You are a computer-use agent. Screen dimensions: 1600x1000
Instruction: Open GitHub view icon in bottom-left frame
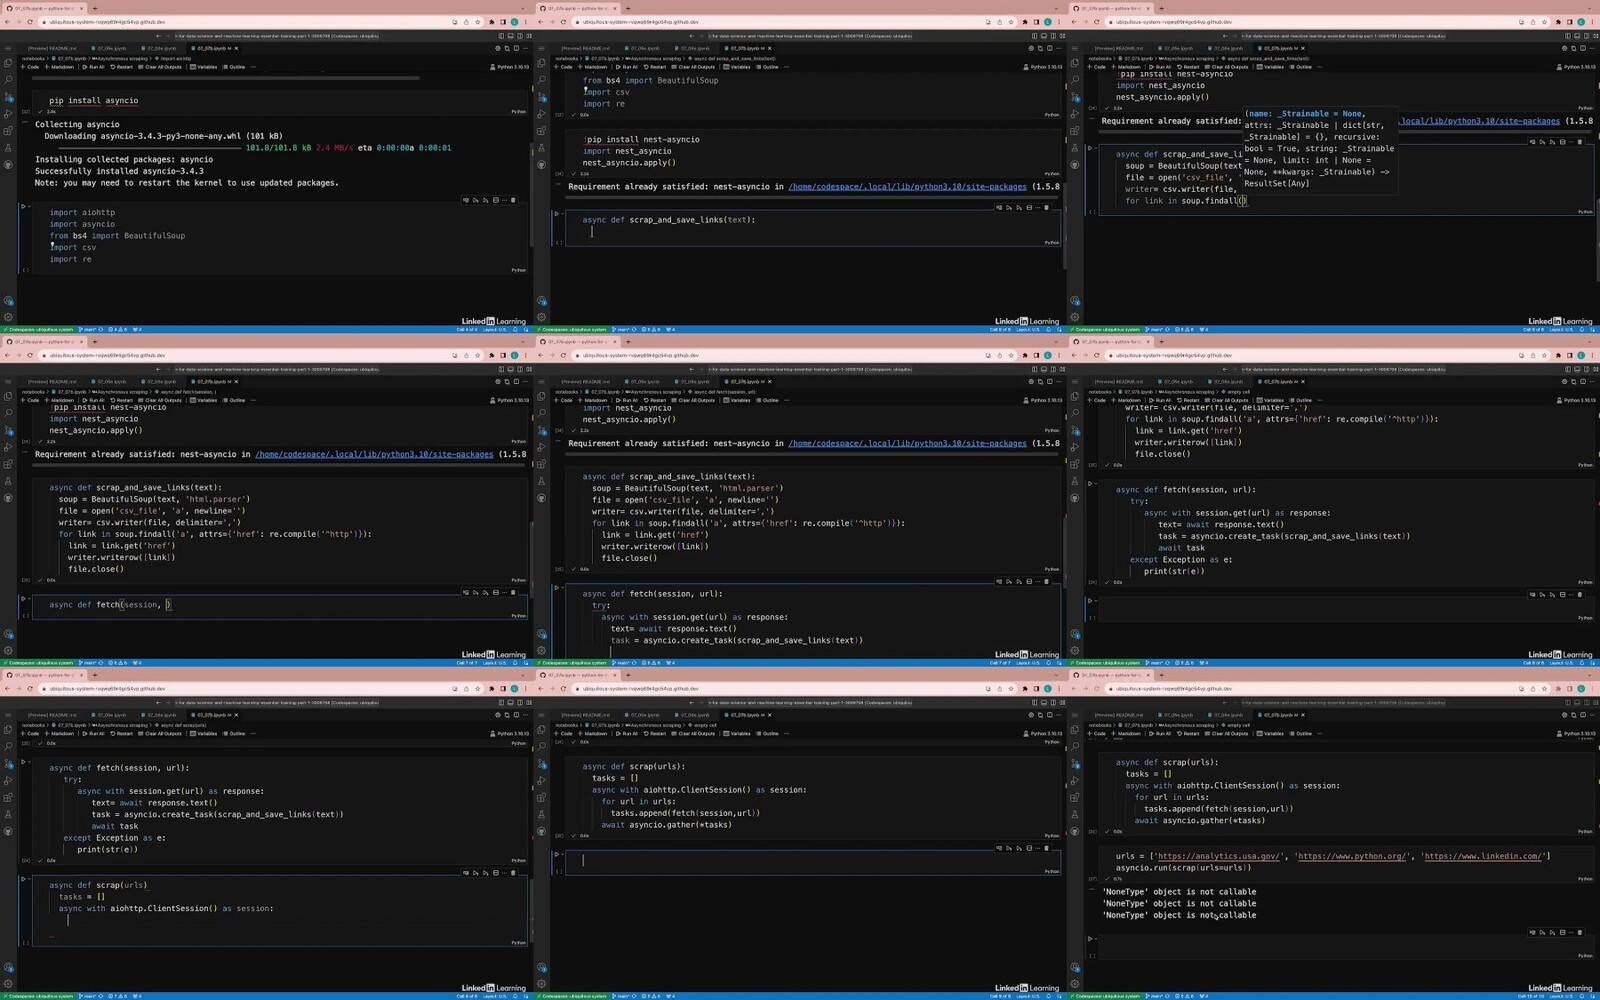(x=8, y=831)
